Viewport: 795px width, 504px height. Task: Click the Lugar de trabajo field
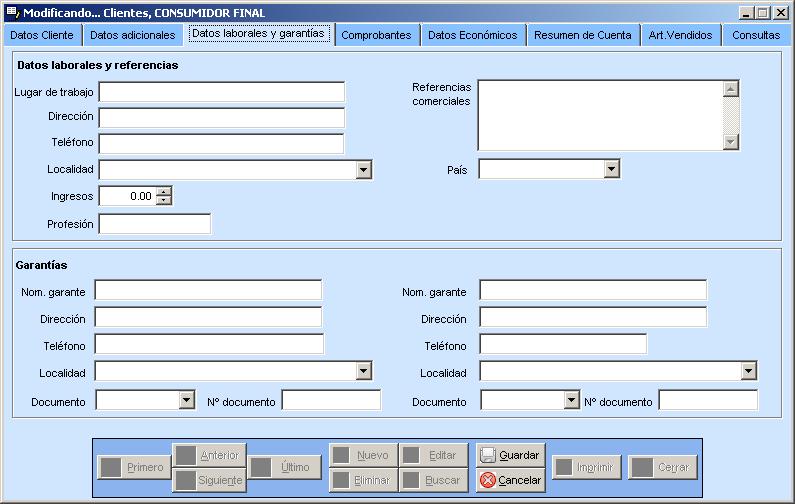221,92
